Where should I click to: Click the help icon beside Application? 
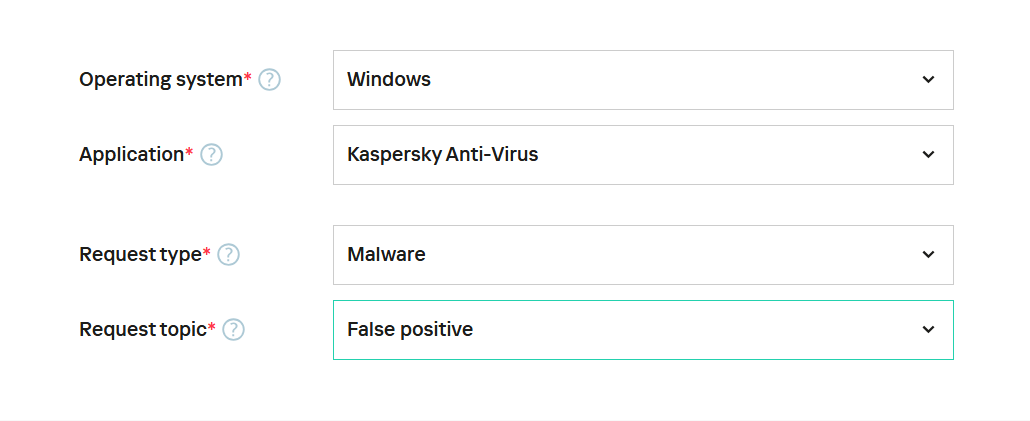[211, 155]
